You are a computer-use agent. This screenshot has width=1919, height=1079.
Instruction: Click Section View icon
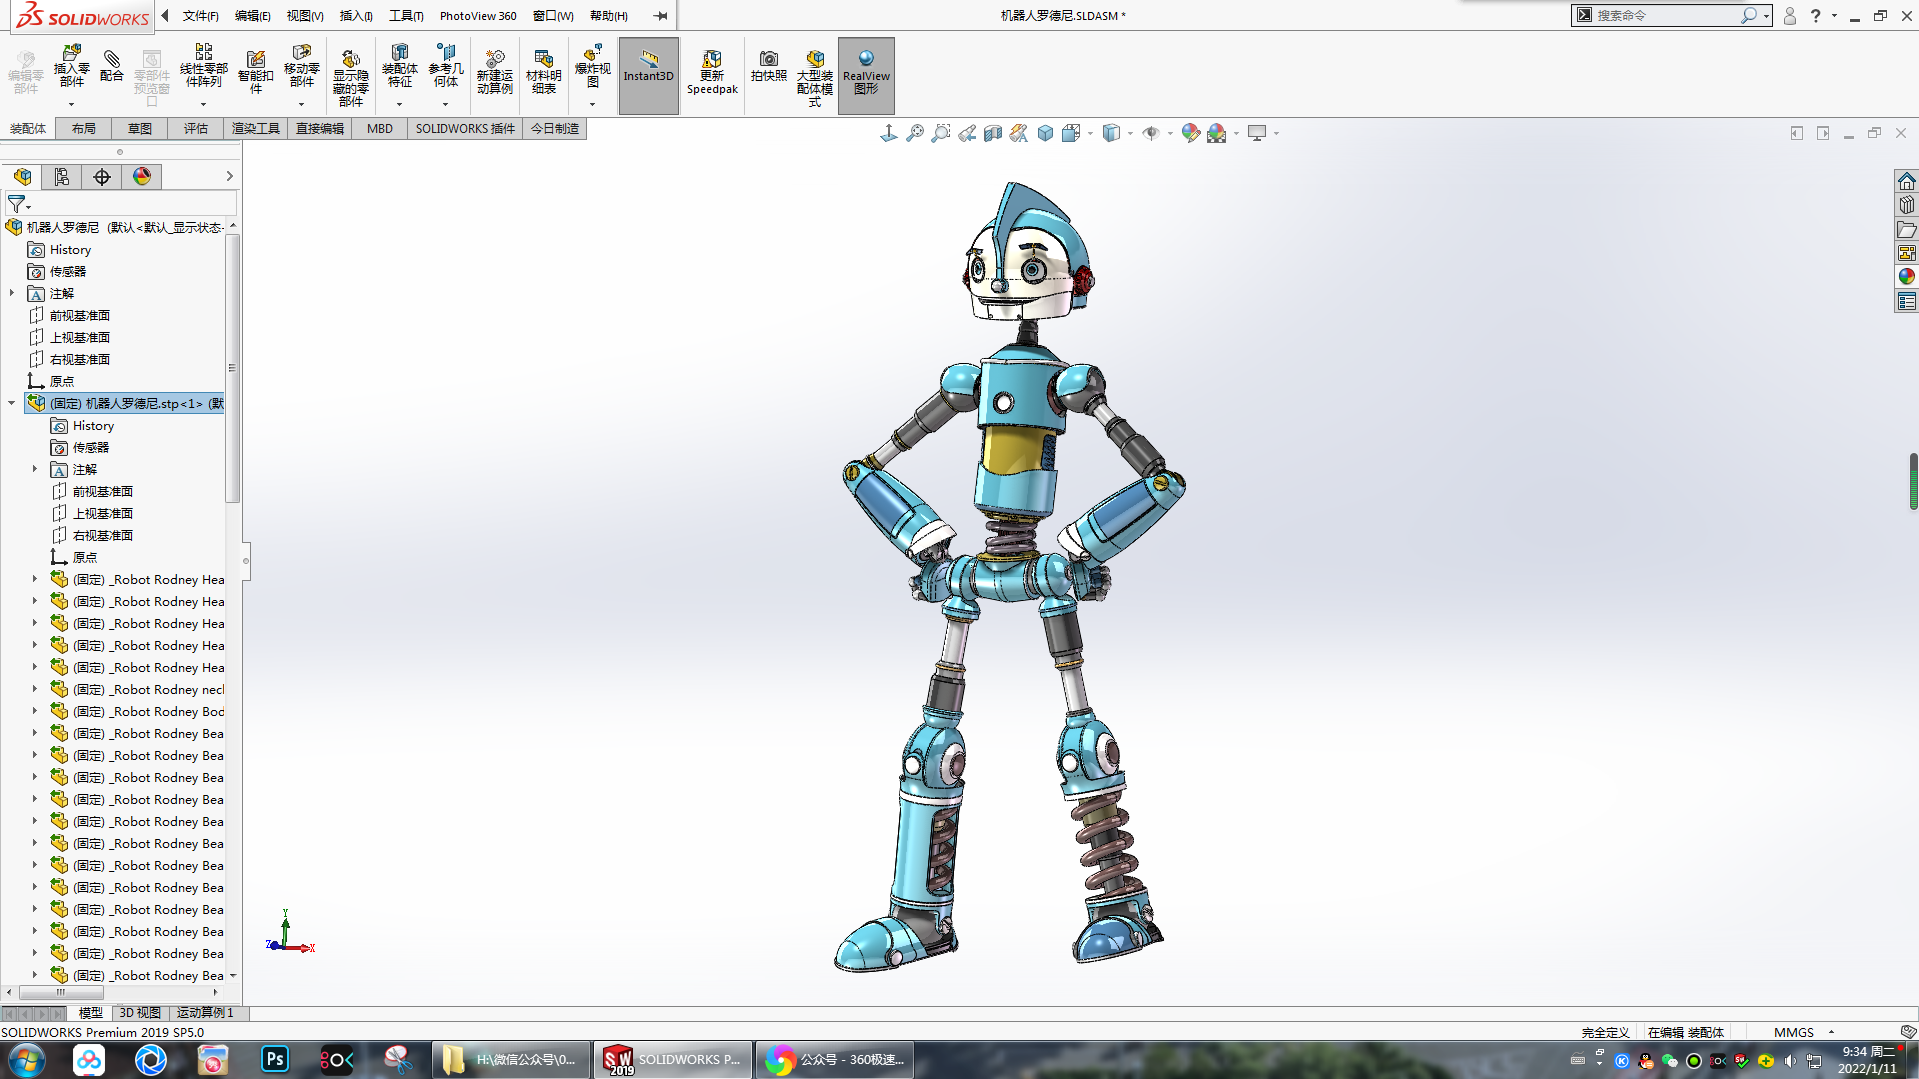tap(993, 133)
